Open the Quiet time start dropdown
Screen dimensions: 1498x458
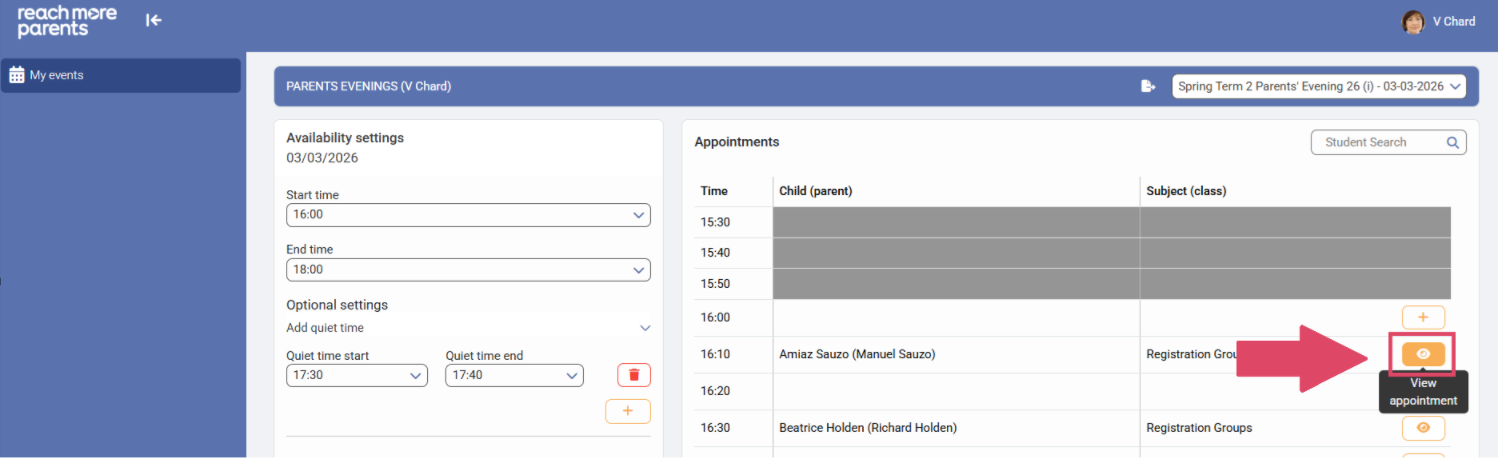357,375
